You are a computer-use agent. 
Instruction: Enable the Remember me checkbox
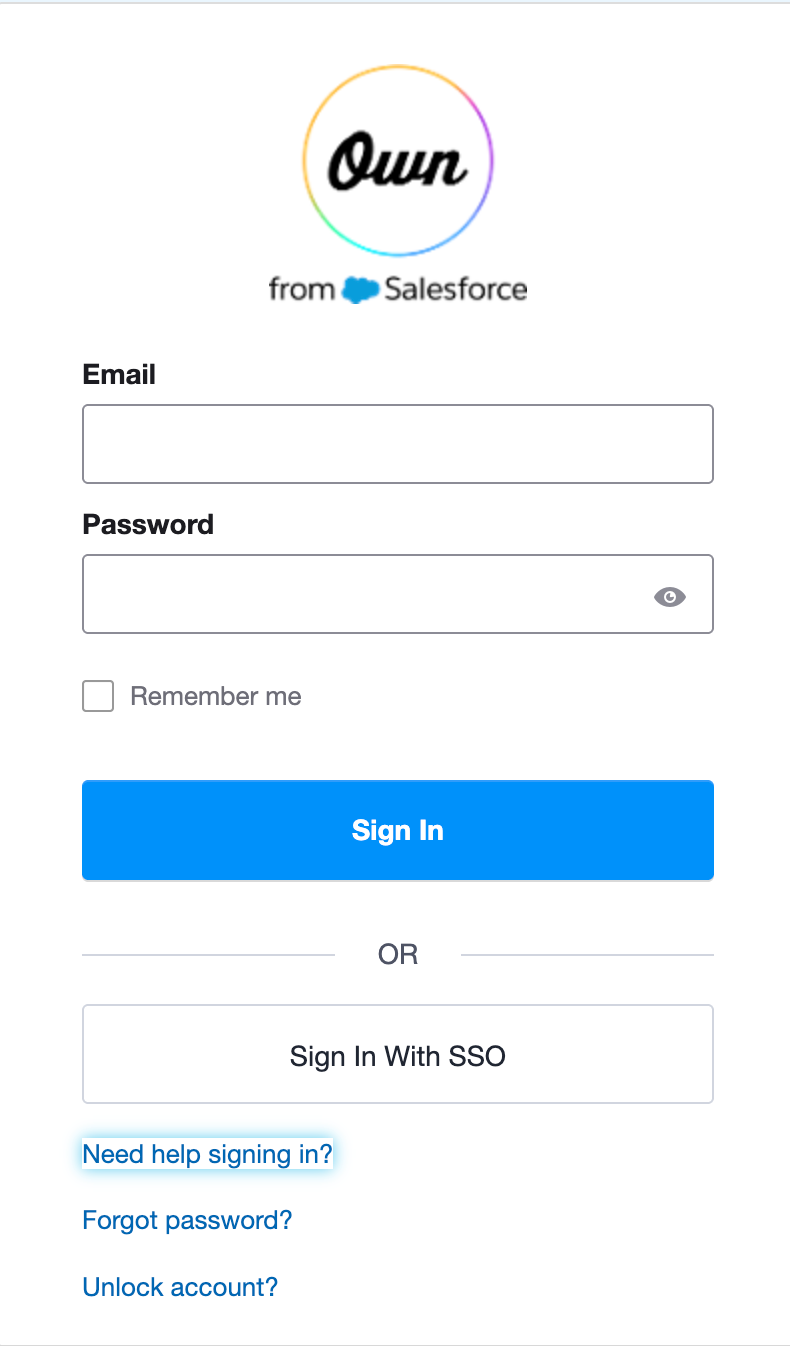click(x=97, y=696)
